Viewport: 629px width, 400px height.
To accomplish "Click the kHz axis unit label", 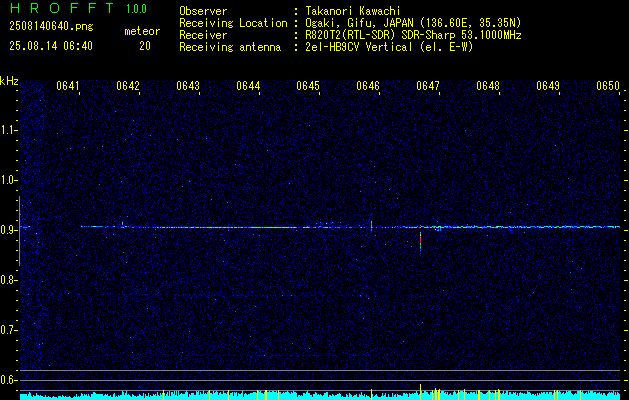I will pyautogui.click(x=9, y=81).
